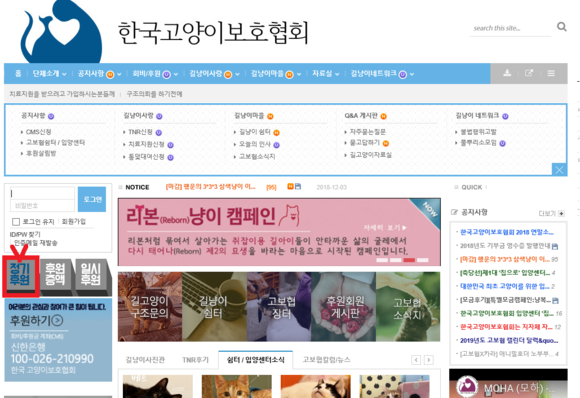Click the search magnifier icon
580x398 pixels.
(x=562, y=27)
